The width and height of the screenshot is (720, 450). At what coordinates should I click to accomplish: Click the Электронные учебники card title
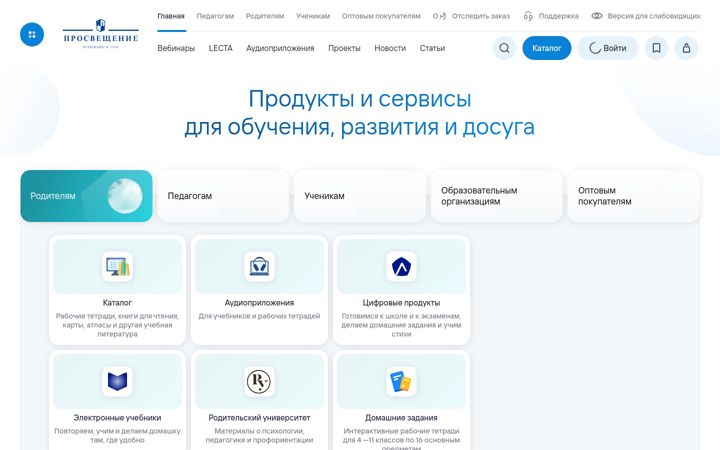point(118,418)
